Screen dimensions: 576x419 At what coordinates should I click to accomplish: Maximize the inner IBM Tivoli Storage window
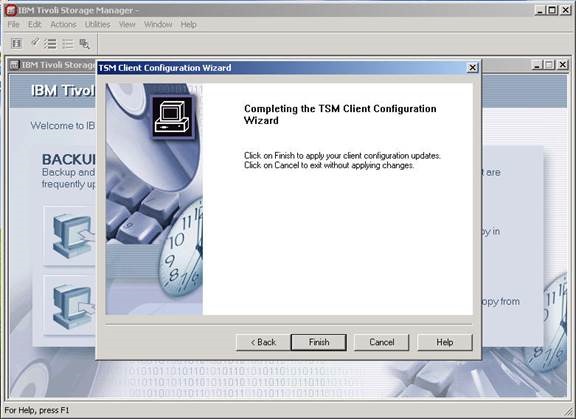(x=550, y=65)
